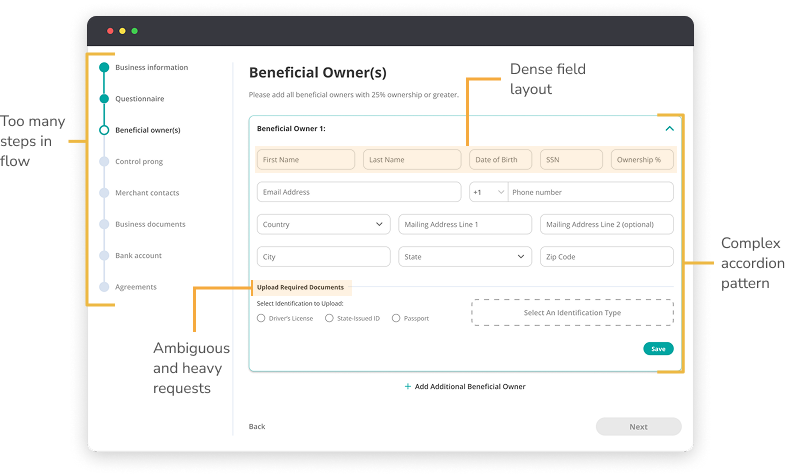Click Add Additional Beneficial Owner link

click(470, 387)
